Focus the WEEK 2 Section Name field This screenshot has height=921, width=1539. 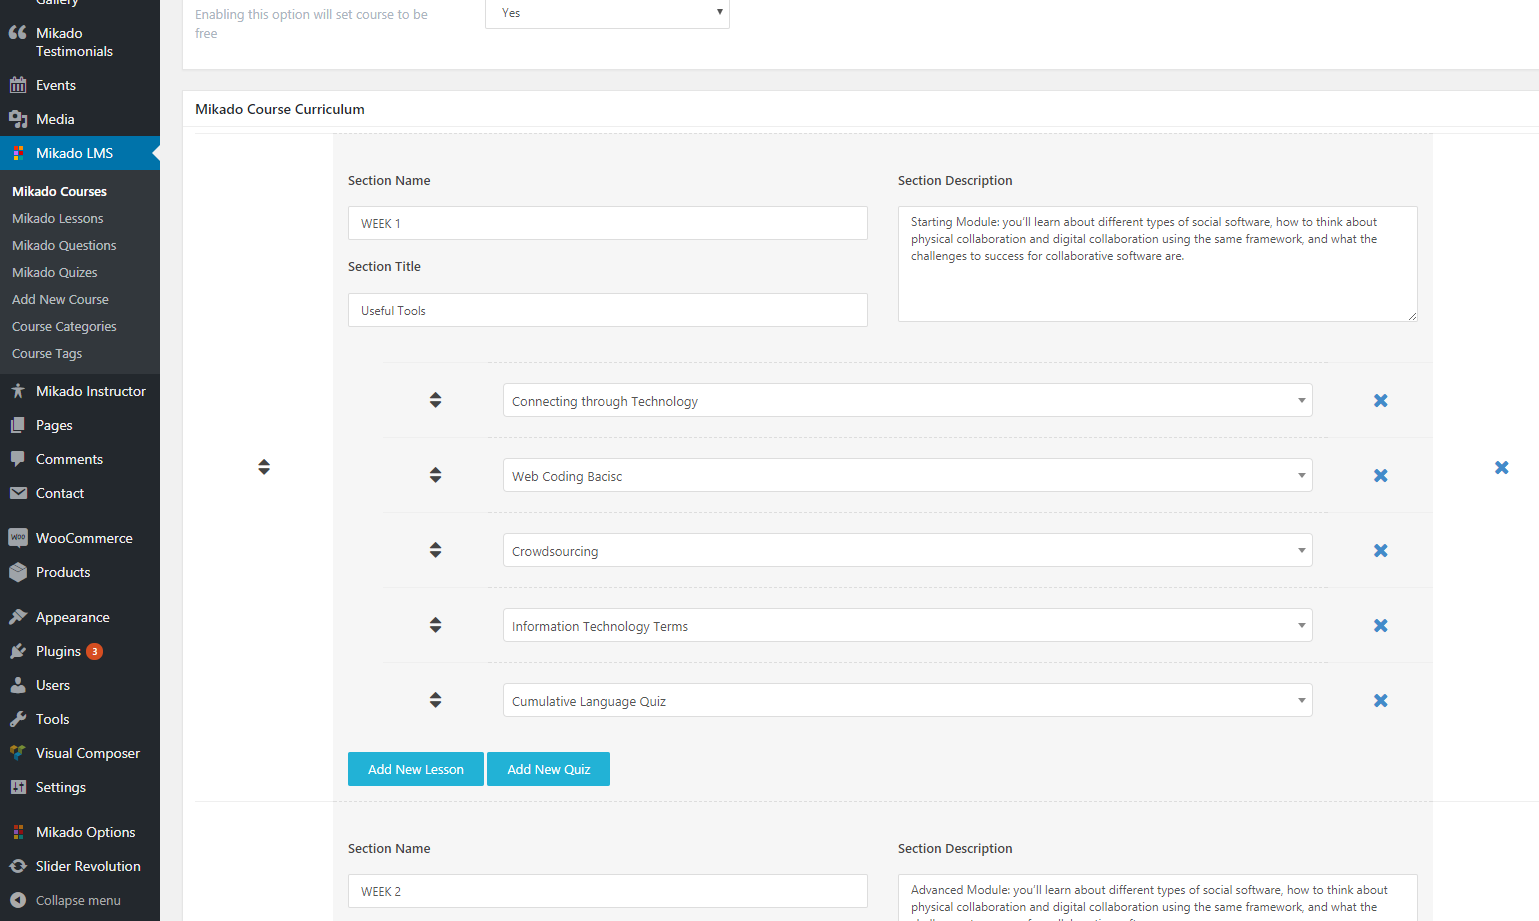coord(608,891)
